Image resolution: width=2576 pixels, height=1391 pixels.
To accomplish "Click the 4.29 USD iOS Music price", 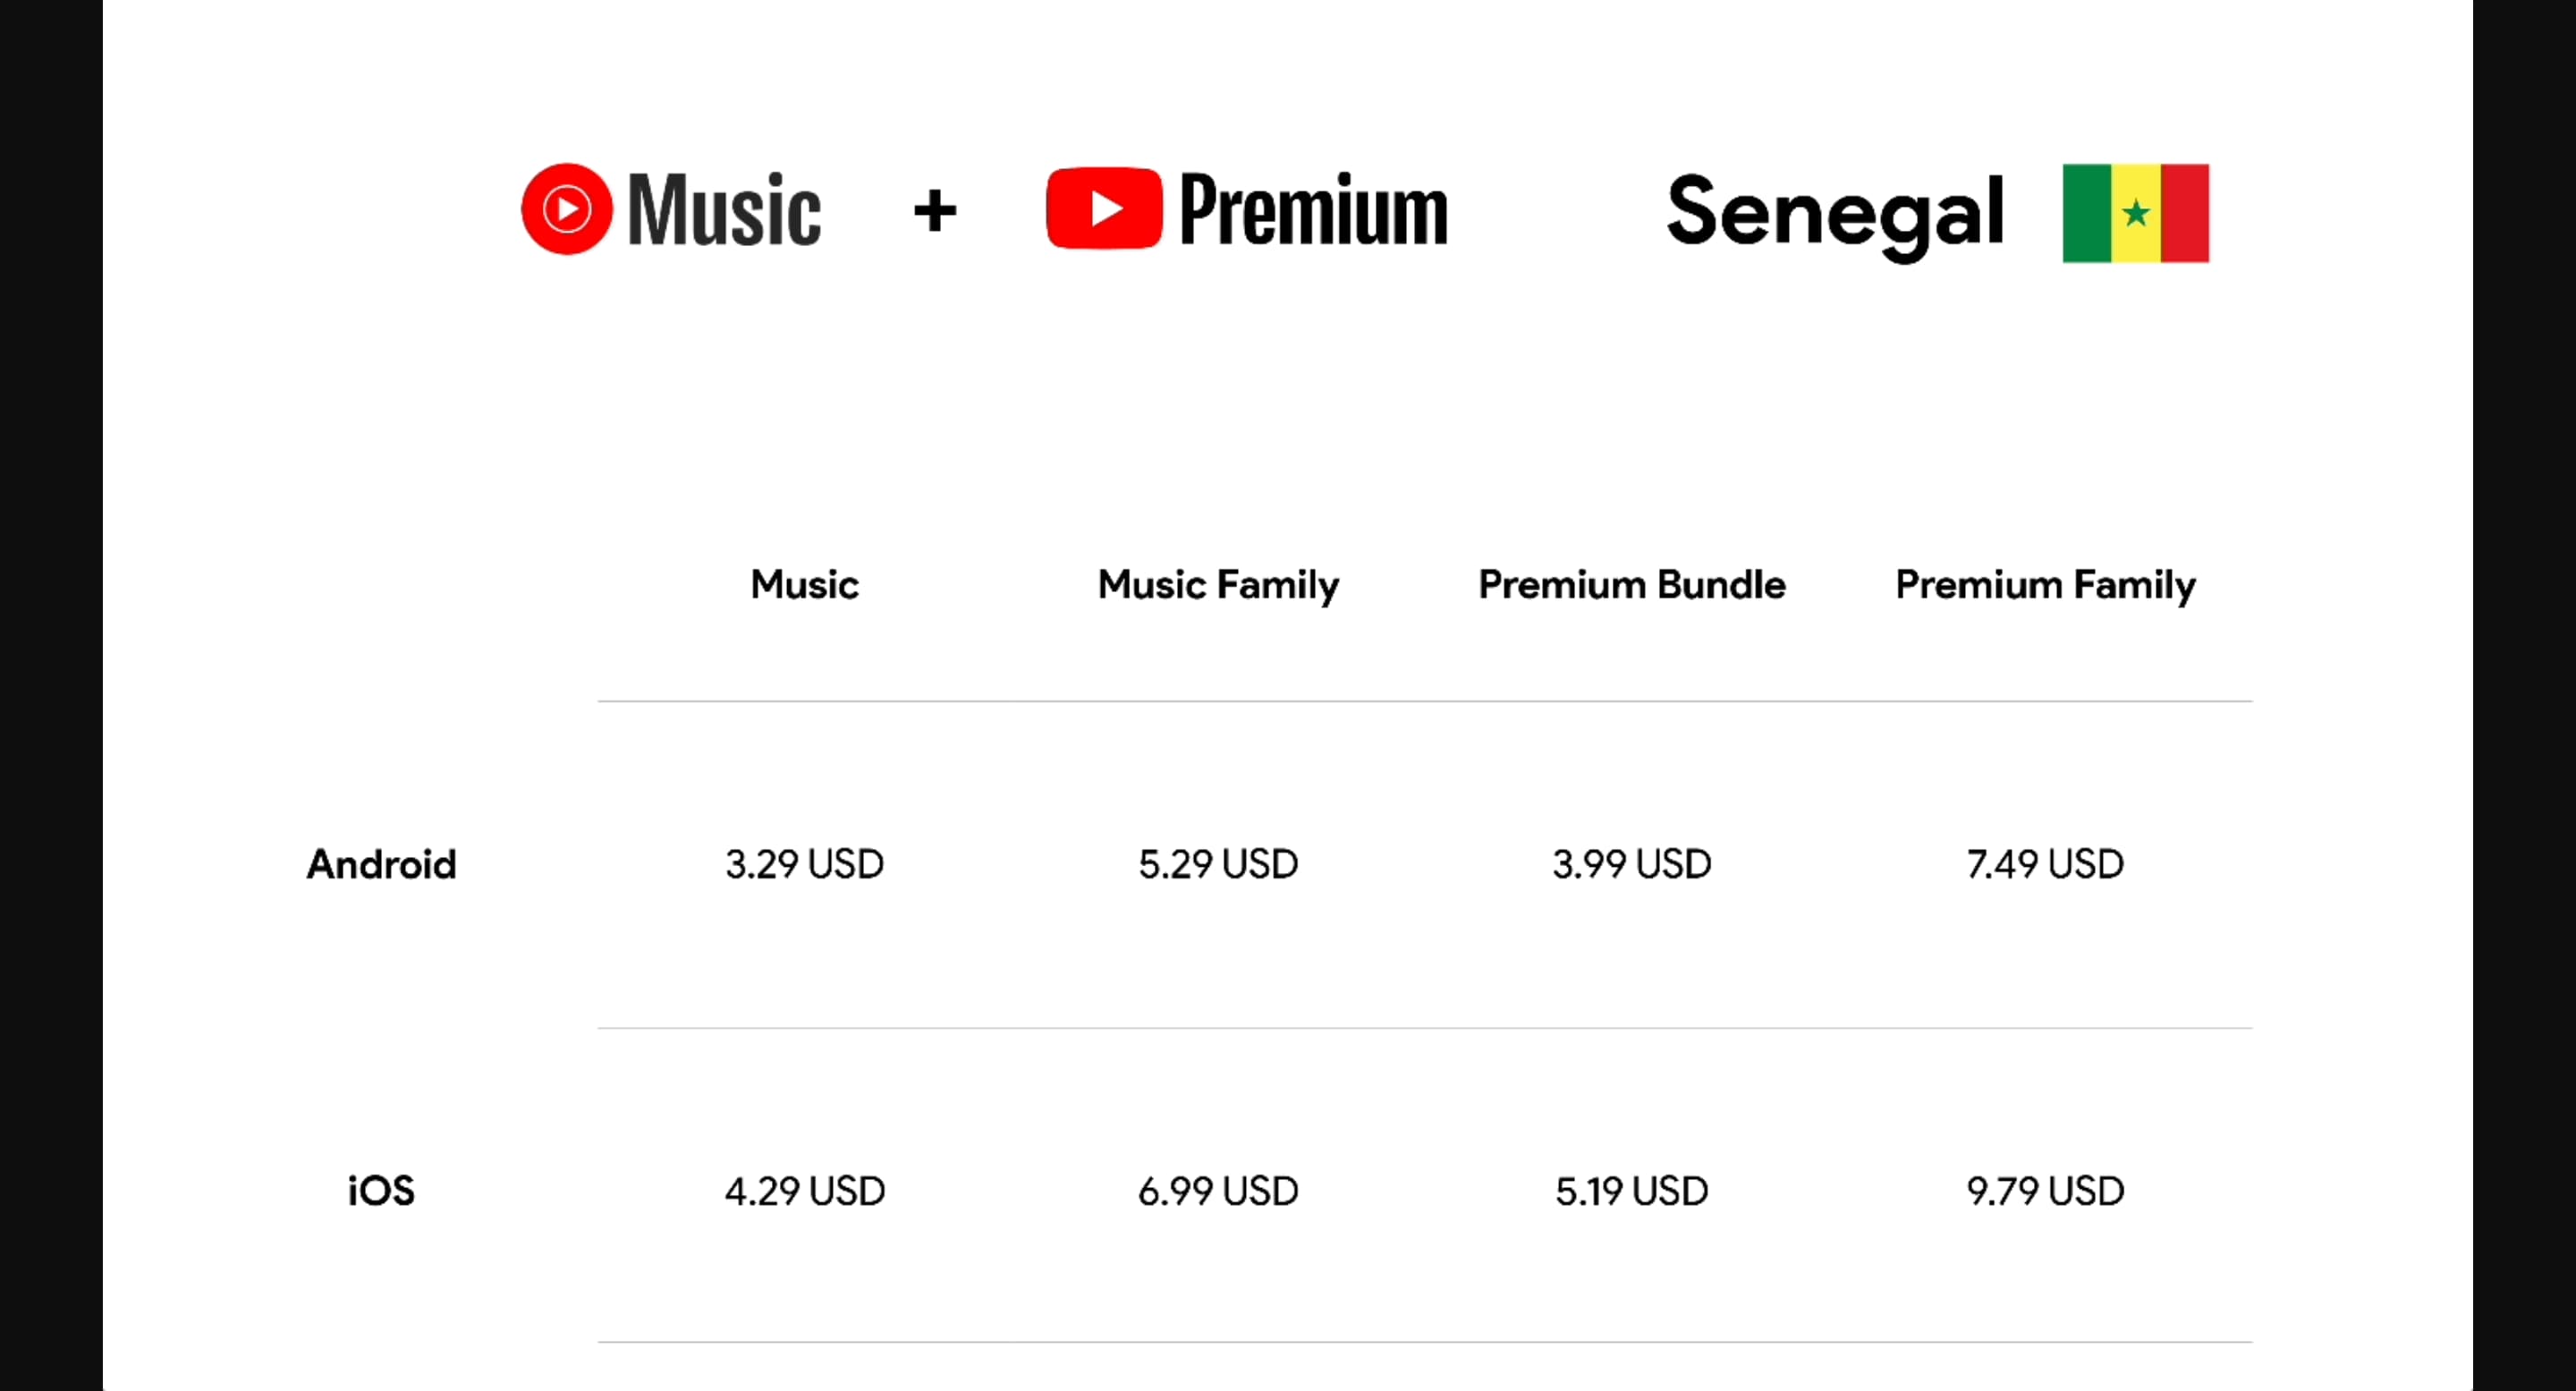I will pyautogui.click(x=805, y=1191).
